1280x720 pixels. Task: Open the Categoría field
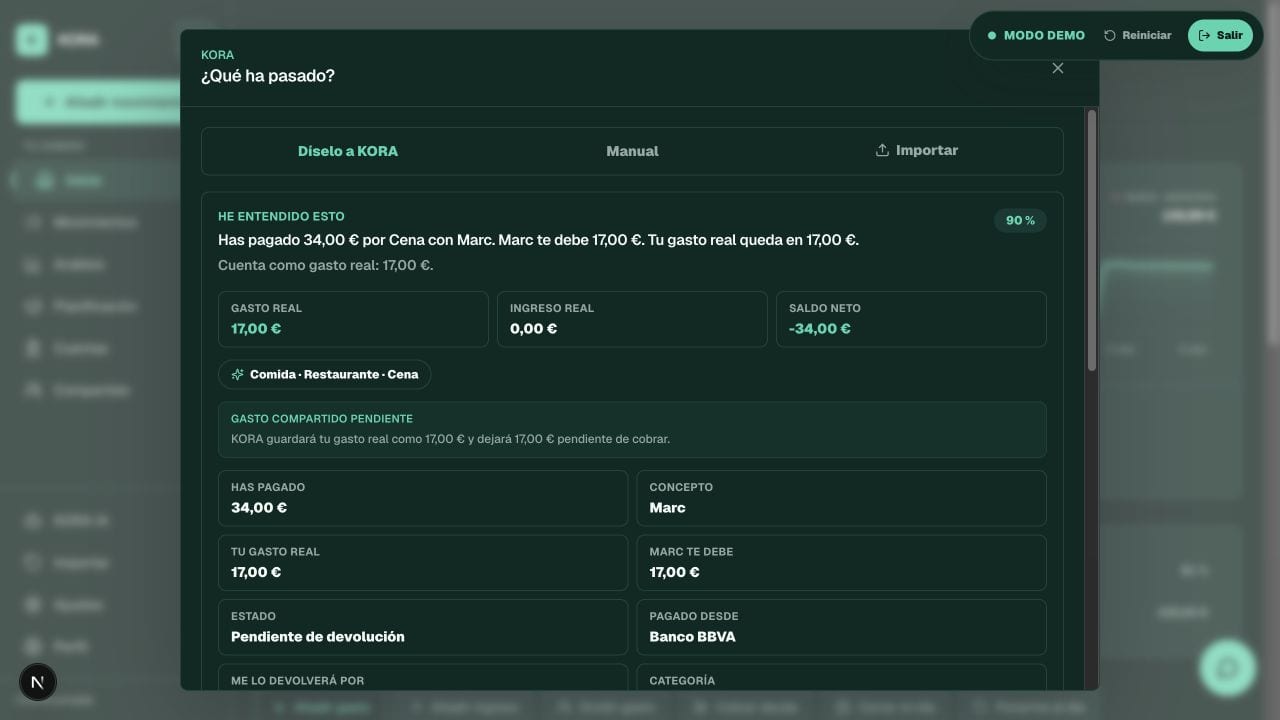pyautogui.click(x=842, y=677)
